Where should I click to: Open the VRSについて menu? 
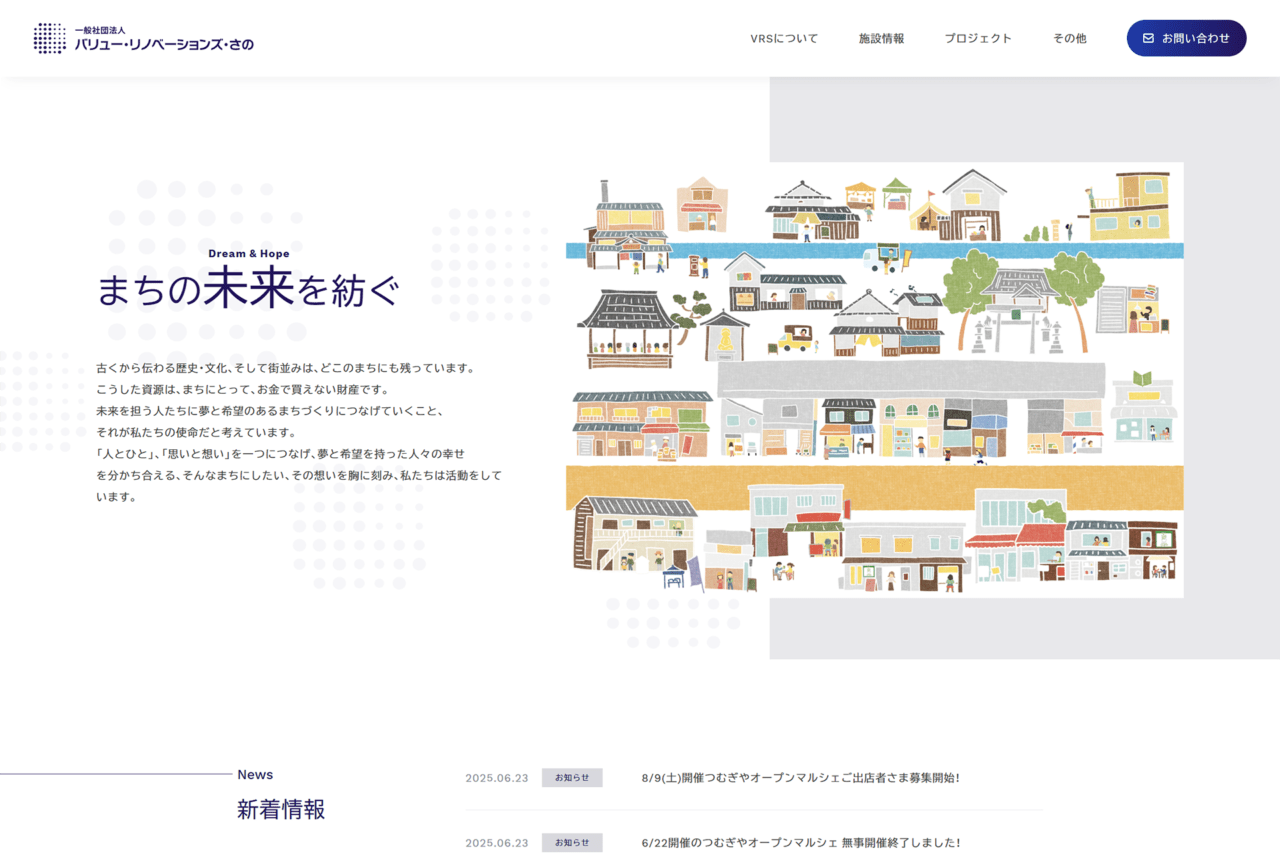(x=784, y=38)
